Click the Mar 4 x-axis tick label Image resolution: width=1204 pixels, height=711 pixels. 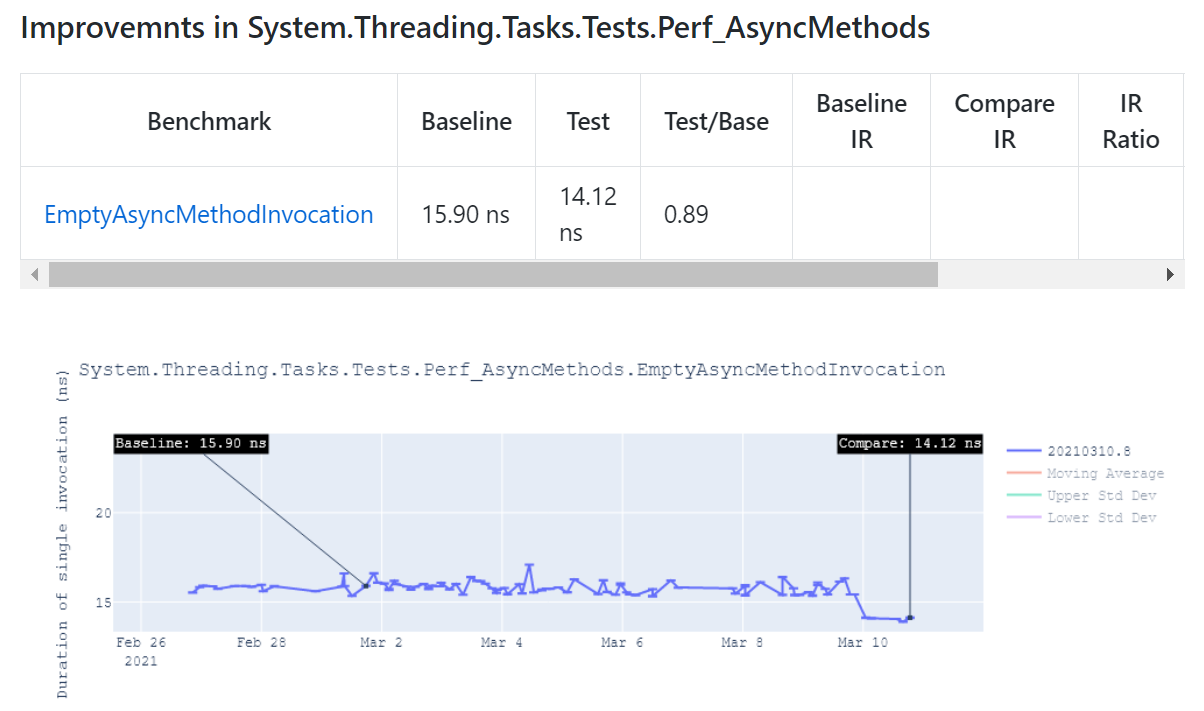pyautogui.click(x=501, y=643)
